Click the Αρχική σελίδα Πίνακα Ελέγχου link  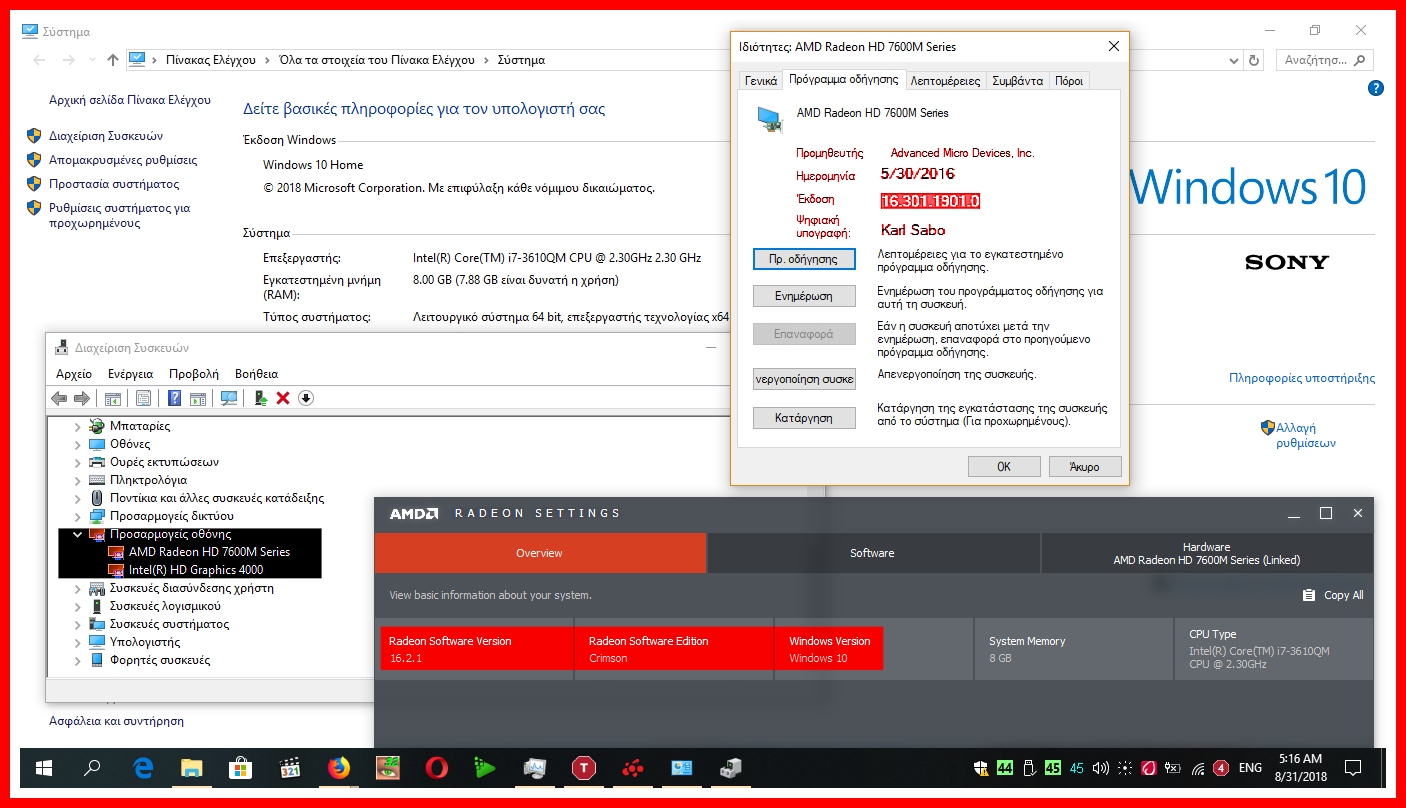[130, 100]
